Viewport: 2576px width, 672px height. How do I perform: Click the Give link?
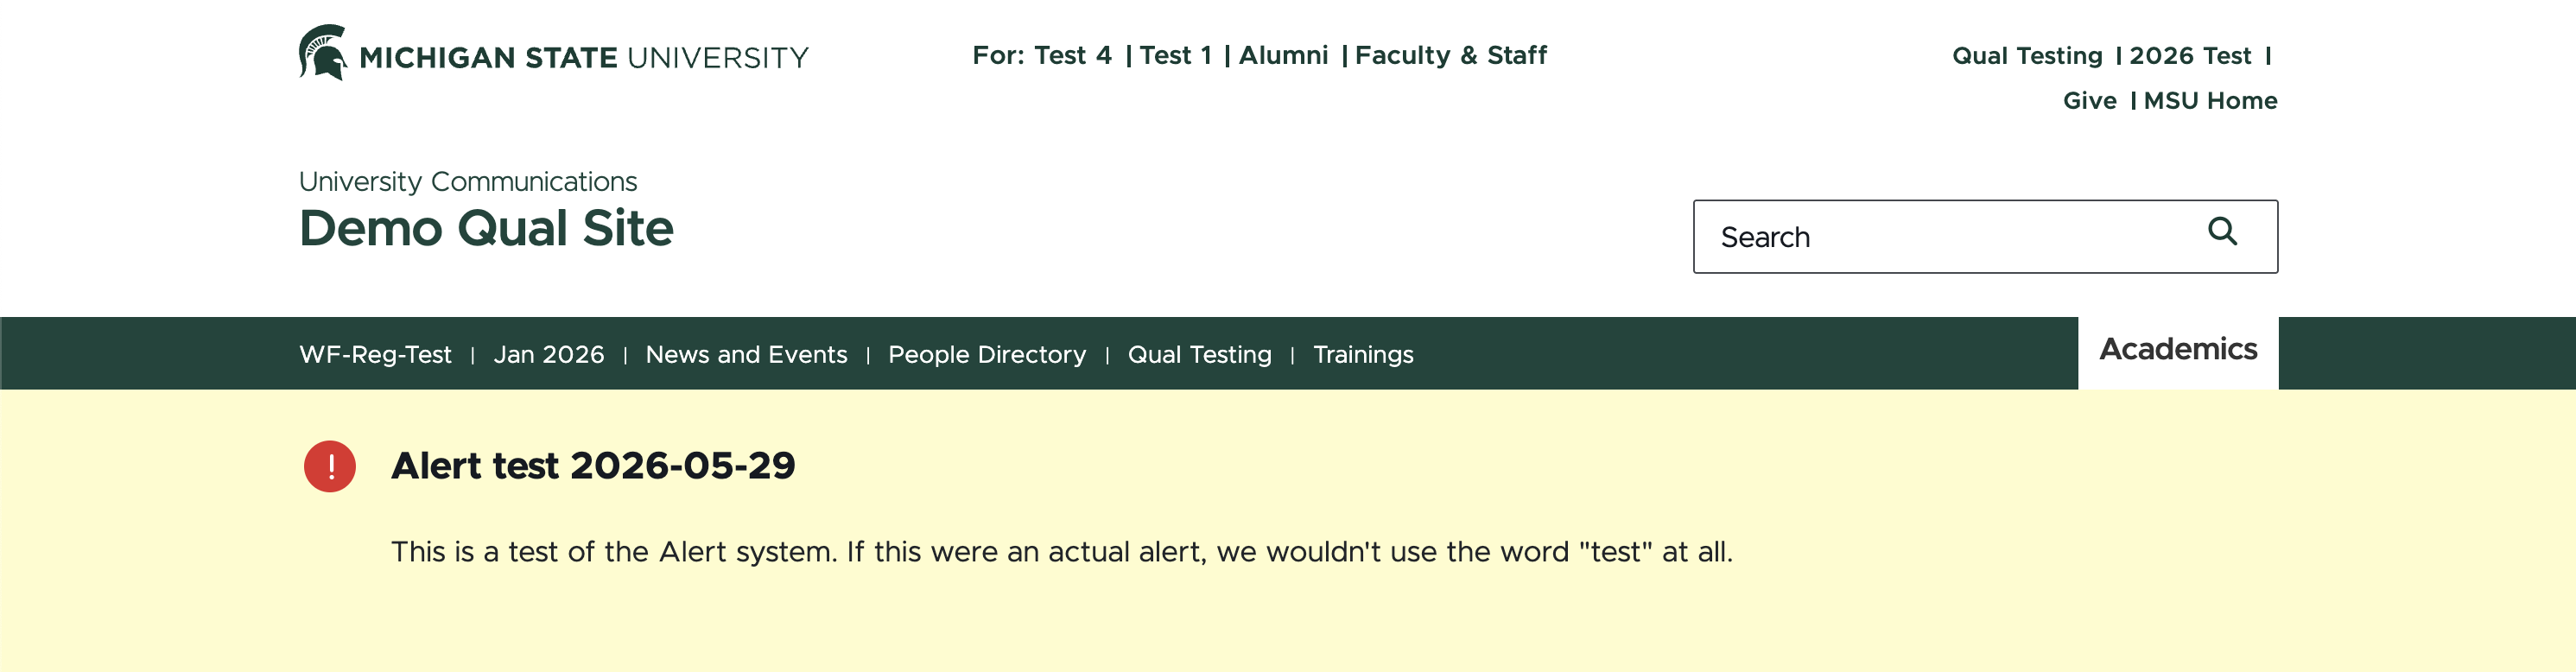(x=2089, y=101)
